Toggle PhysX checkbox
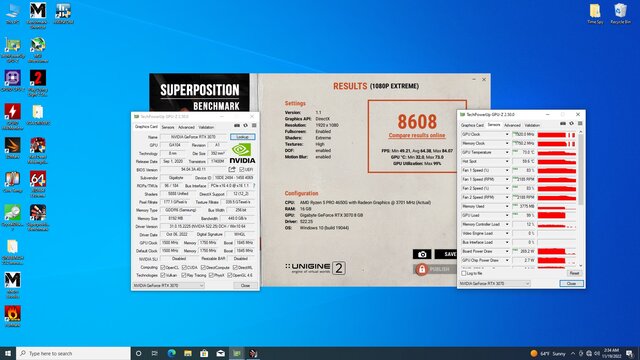The height and width of the screenshot is (360, 640). tap(211, 276)
